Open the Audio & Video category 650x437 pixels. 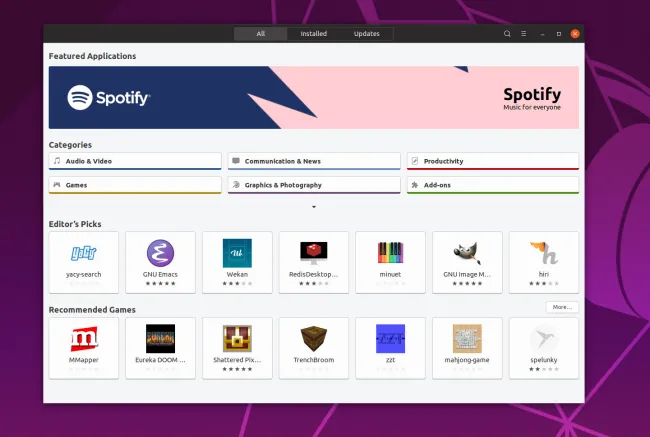[x=135, y=161]
